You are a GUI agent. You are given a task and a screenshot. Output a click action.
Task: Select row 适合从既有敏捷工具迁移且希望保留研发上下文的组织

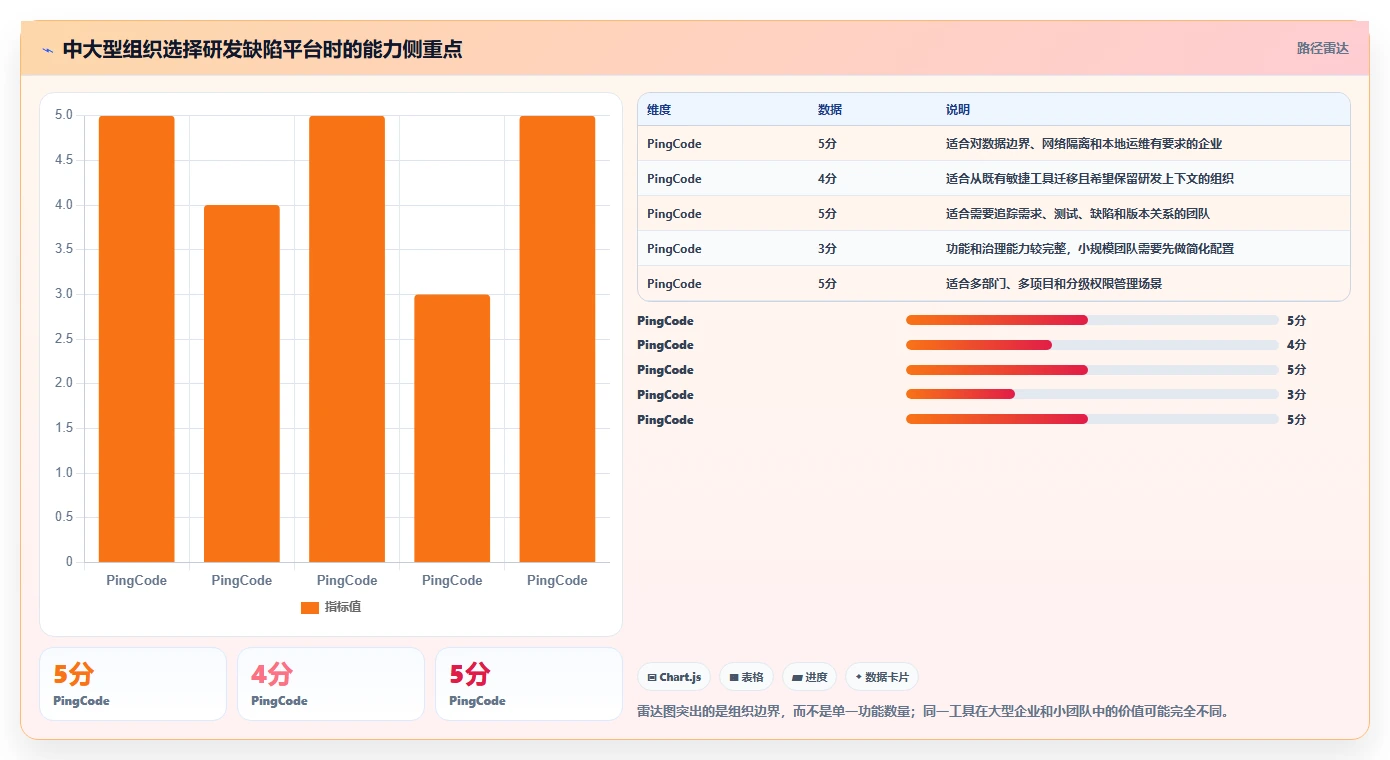[994, 179]
